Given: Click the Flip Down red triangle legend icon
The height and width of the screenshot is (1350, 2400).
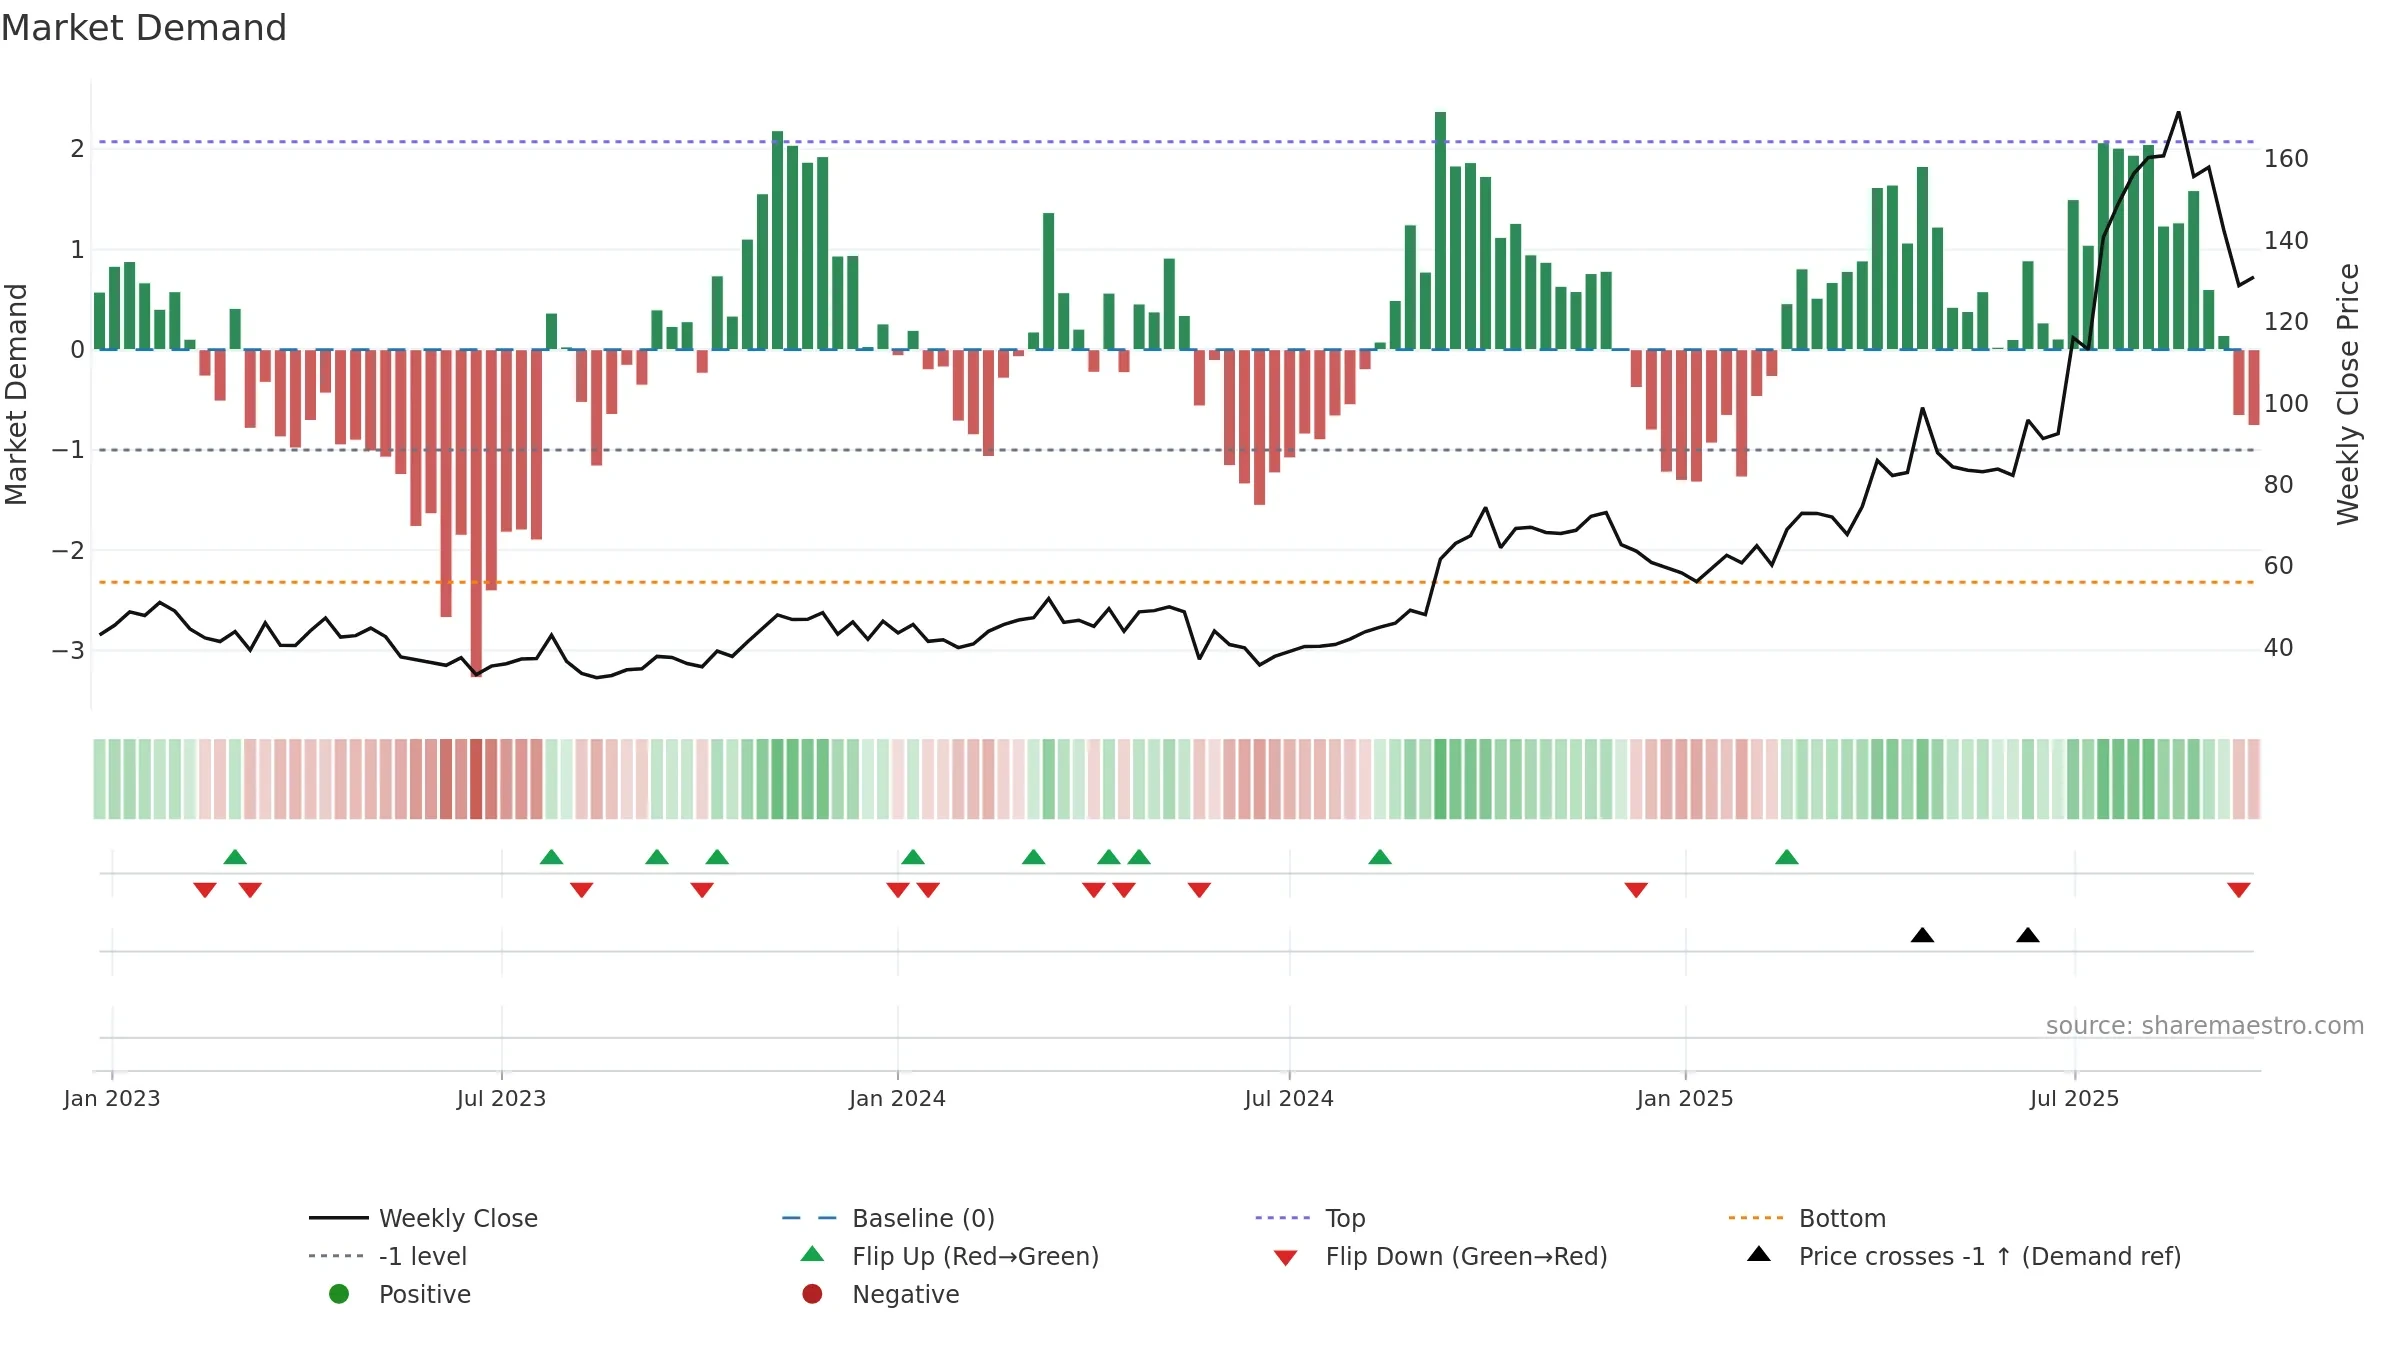Looking at the screenshot, I should 1285,1258.
